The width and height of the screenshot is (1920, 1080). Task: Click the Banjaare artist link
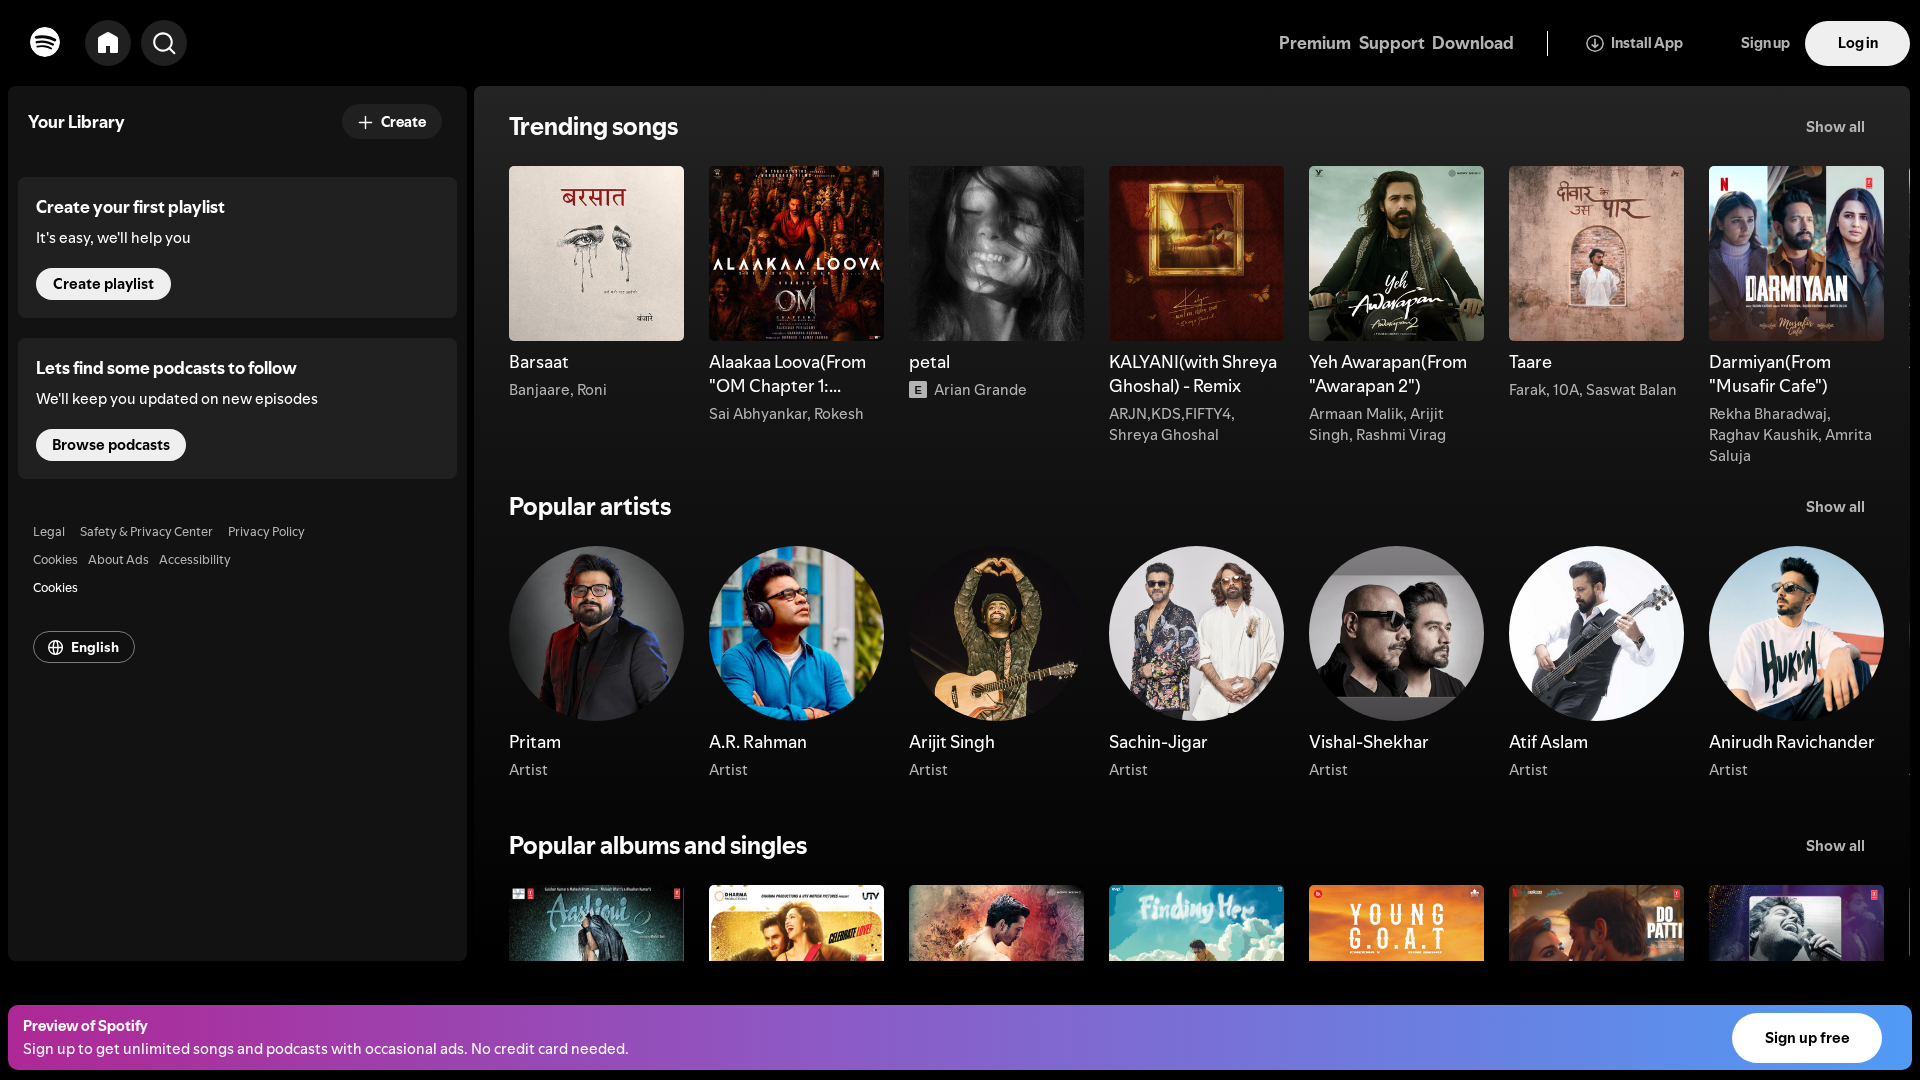pyautogui.click(x=539, y=390)
